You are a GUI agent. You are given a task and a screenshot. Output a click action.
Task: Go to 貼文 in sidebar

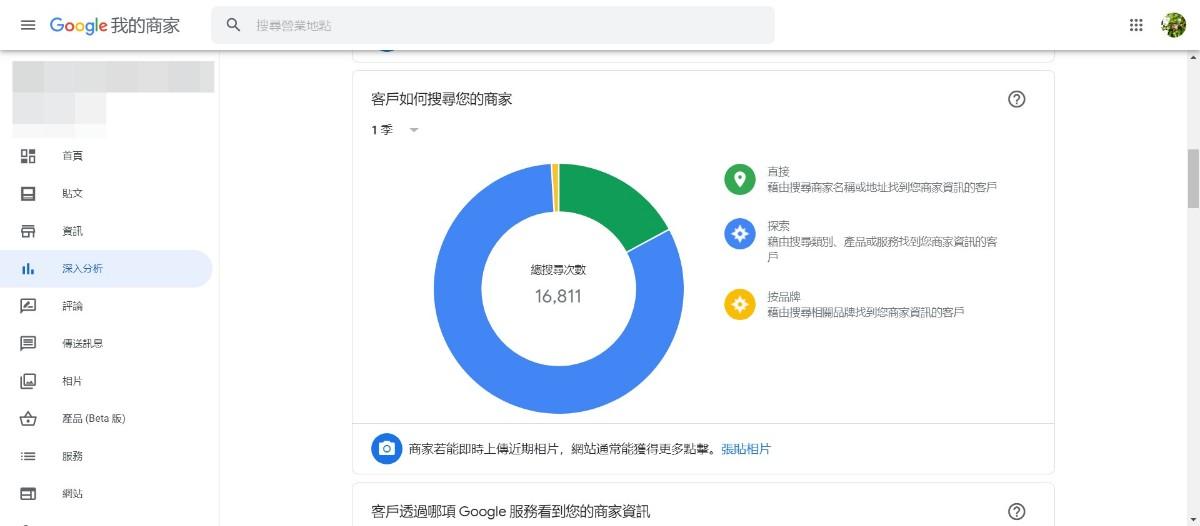[x=72, y=193]
